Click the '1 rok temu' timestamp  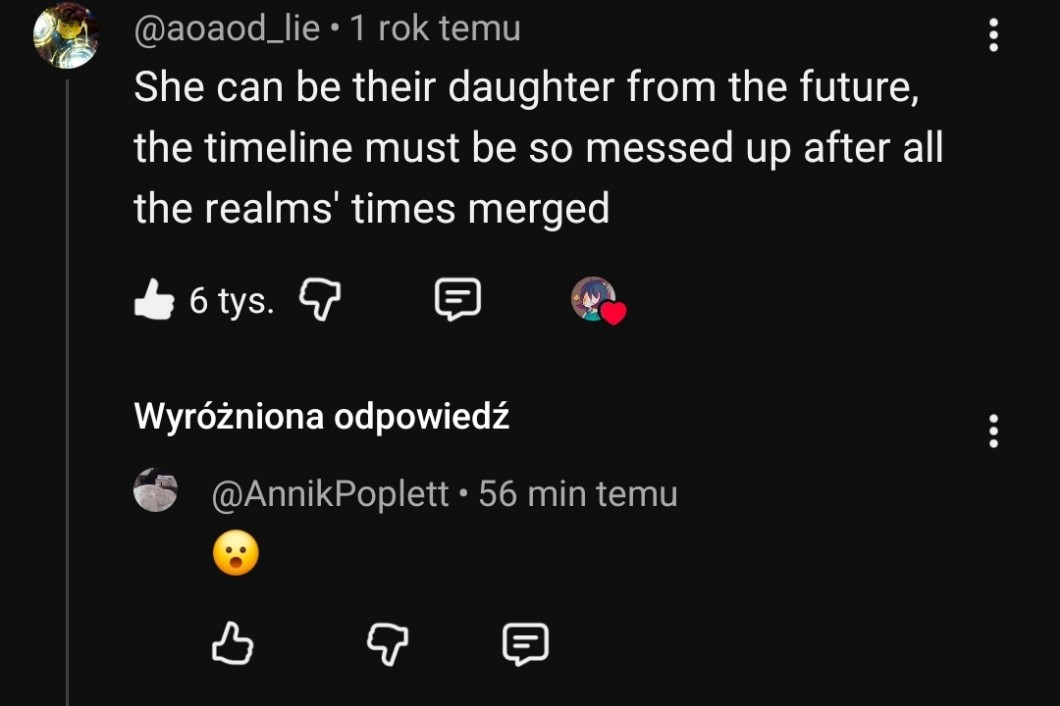pyautogui.click(x=435, y=29)
